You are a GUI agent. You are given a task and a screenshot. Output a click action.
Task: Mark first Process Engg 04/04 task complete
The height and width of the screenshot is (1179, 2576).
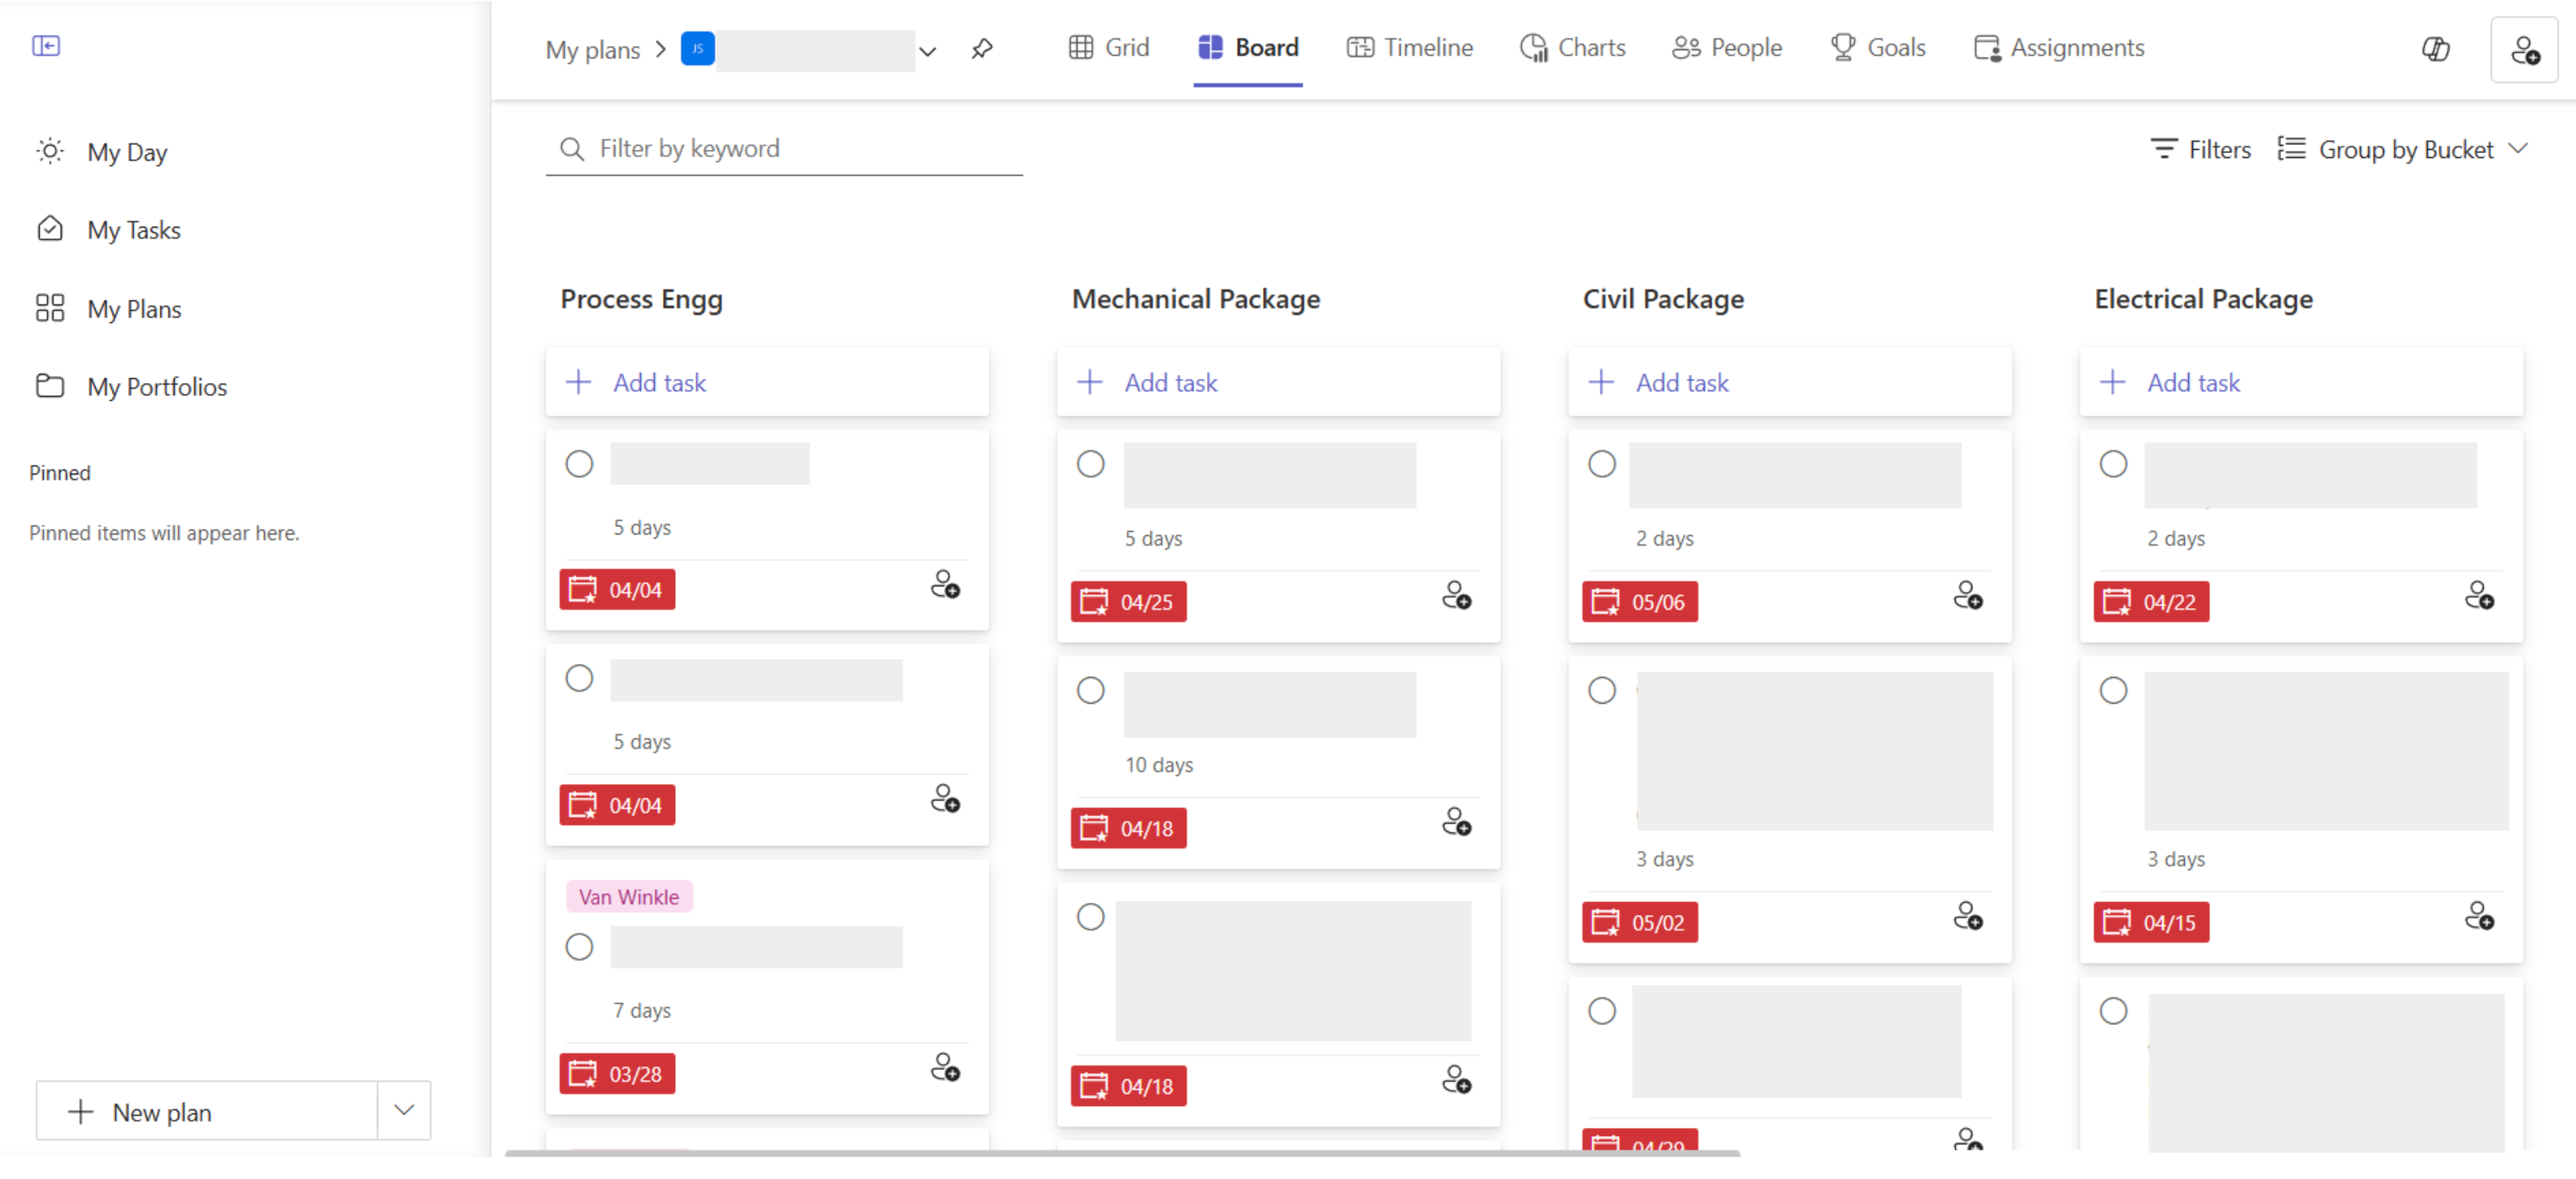579,464
